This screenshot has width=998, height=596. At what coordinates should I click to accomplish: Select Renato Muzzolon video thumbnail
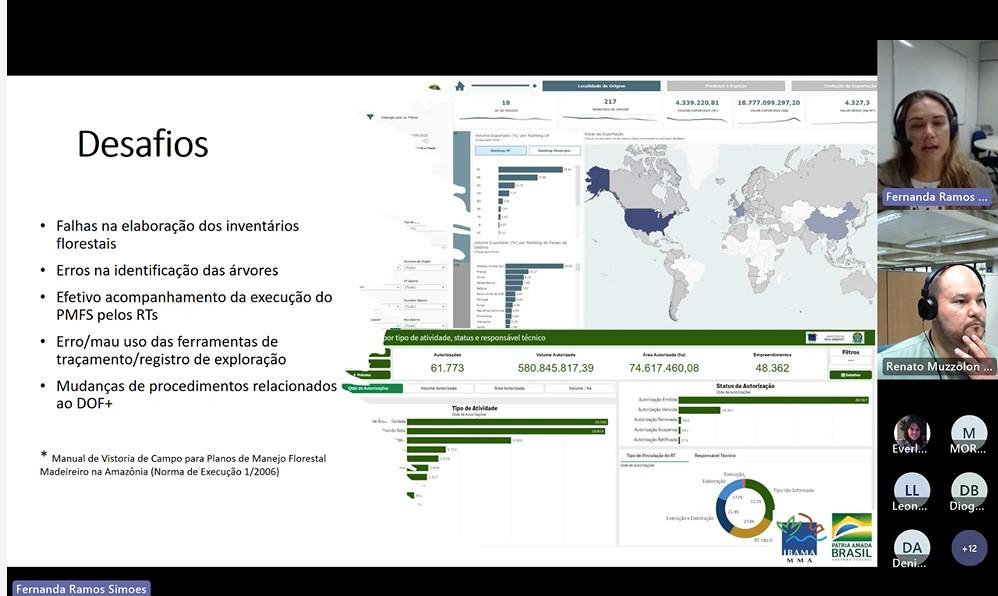(937, 294)
